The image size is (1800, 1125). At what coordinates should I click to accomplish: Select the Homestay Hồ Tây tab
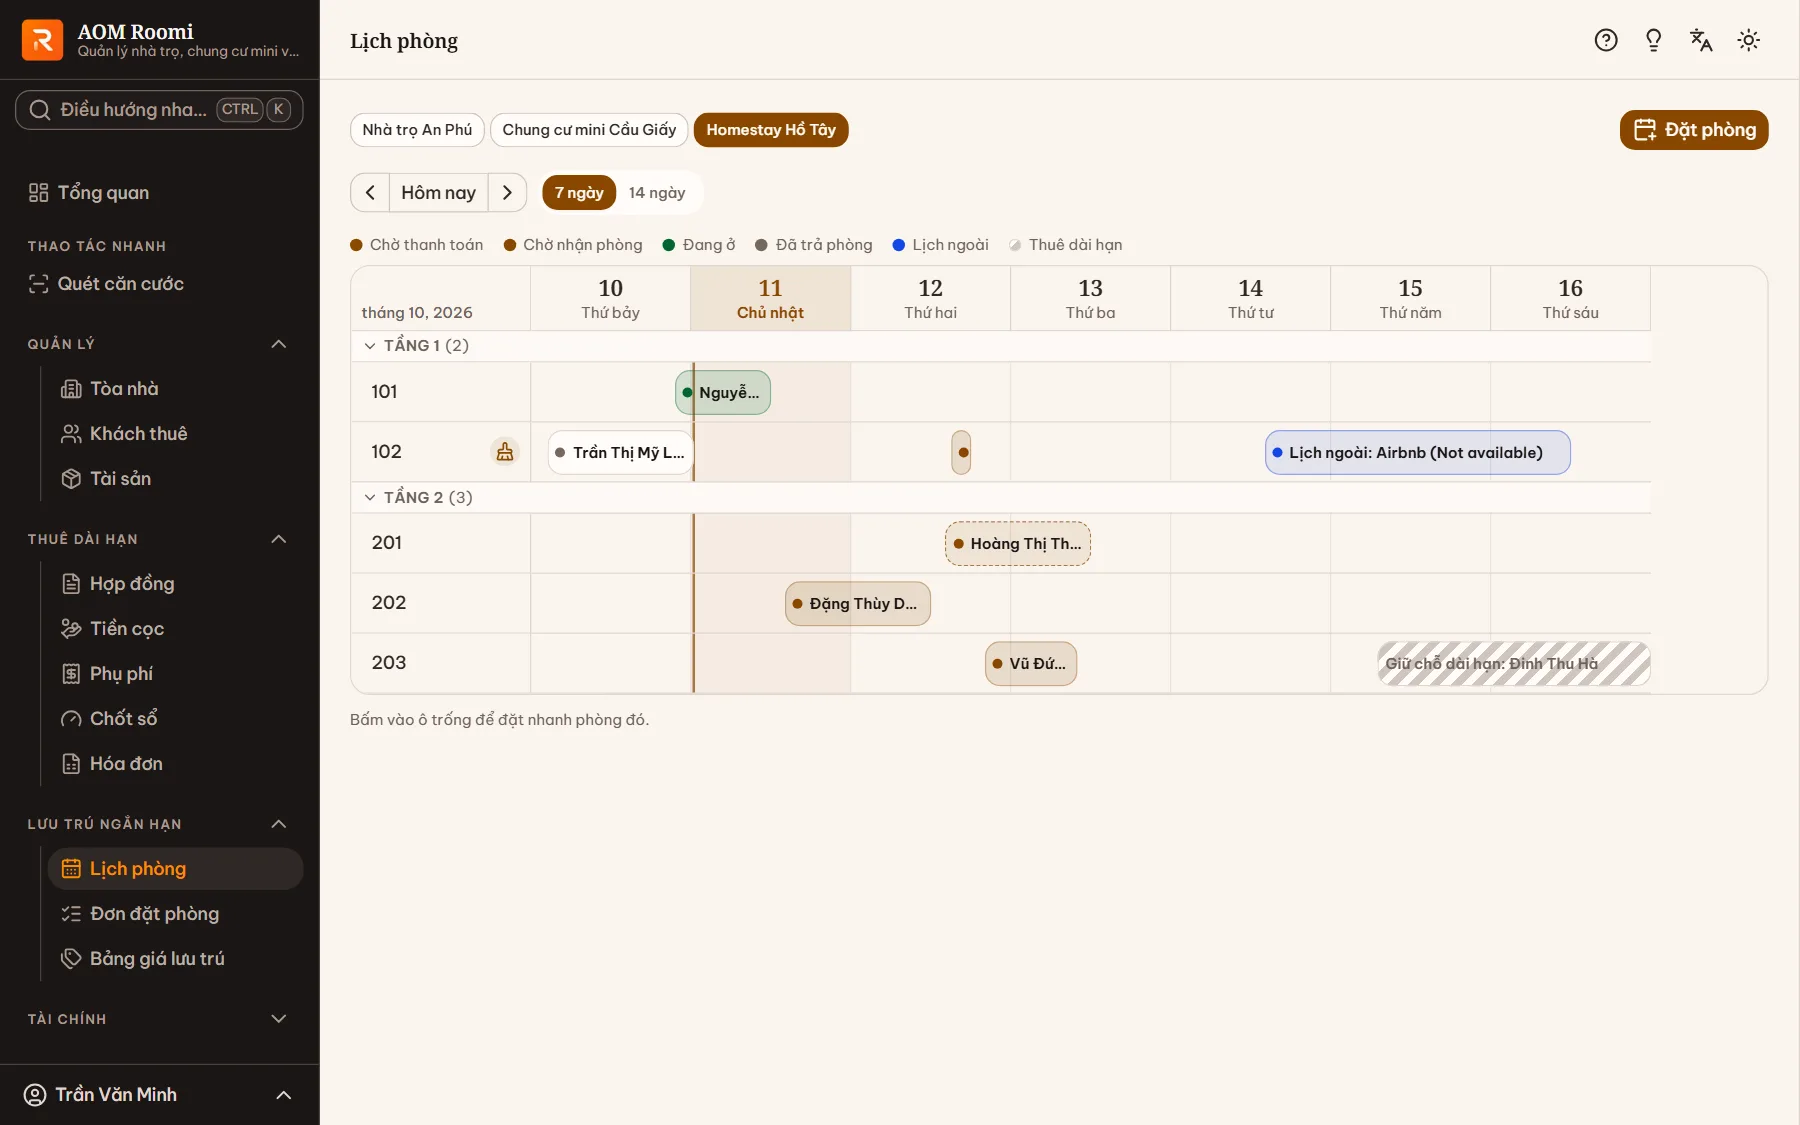point(771,130)
